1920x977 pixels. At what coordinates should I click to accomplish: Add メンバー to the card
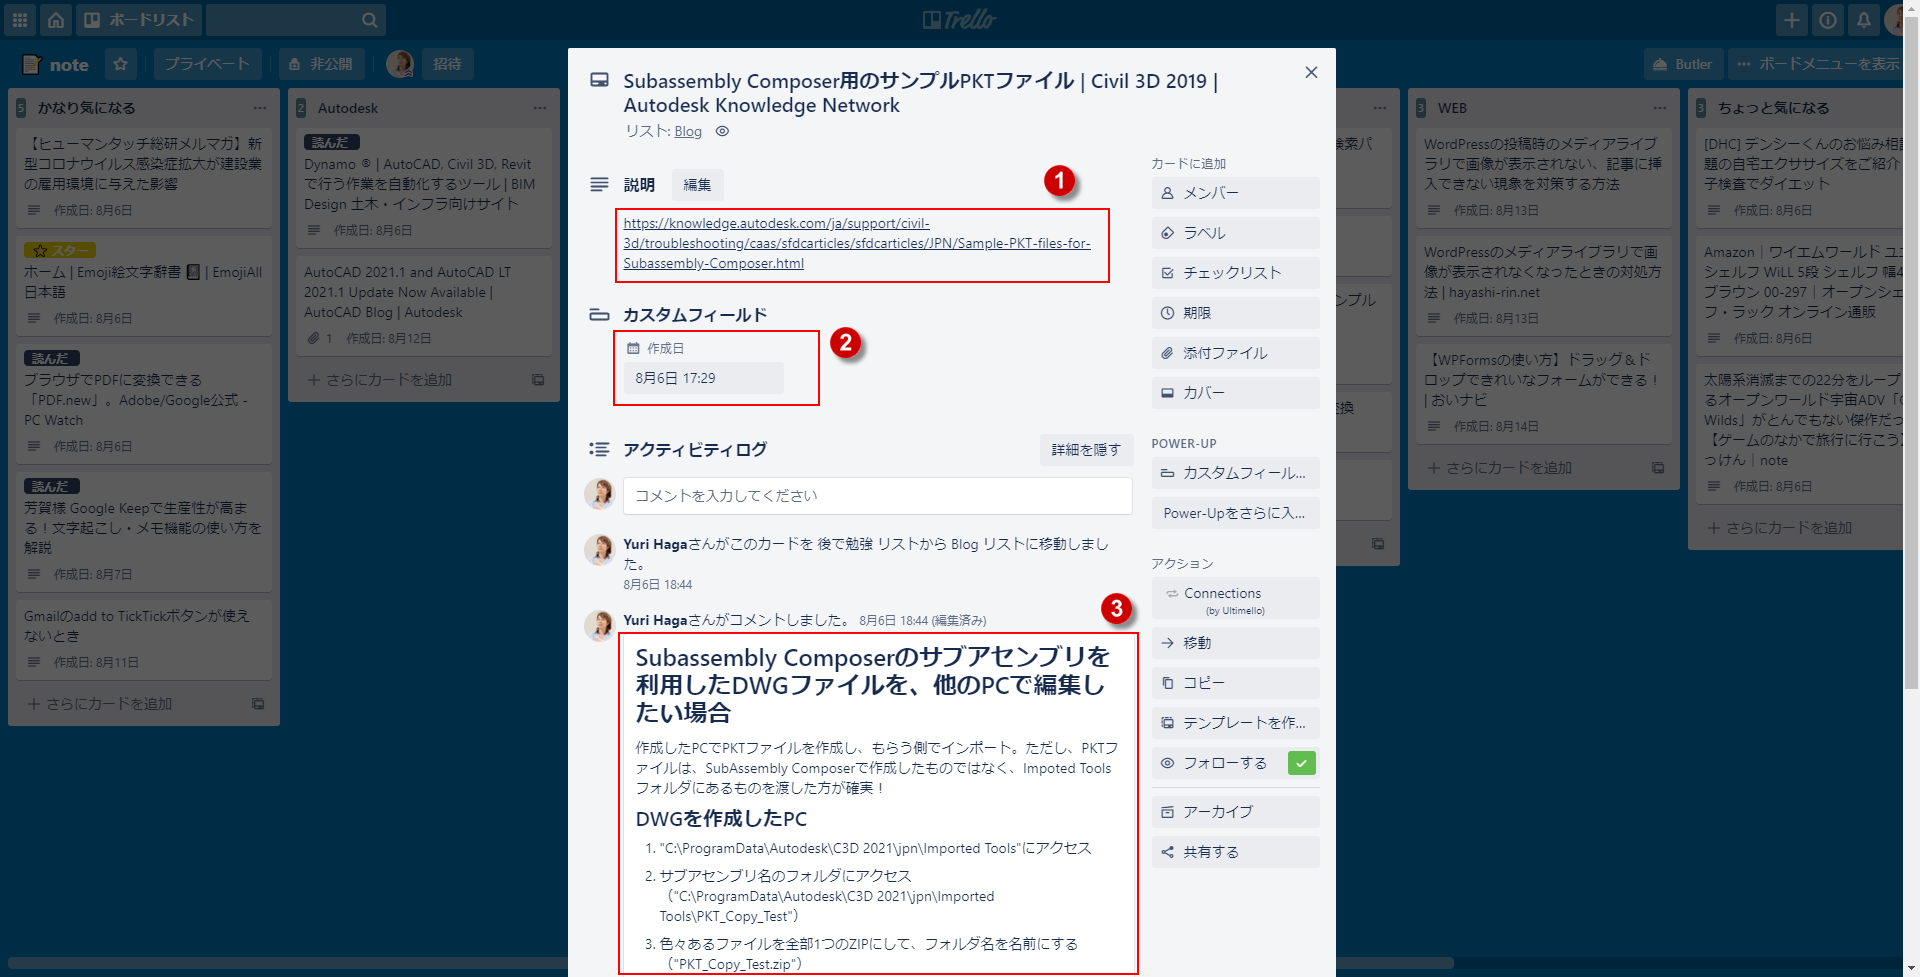click(1235, 193)
